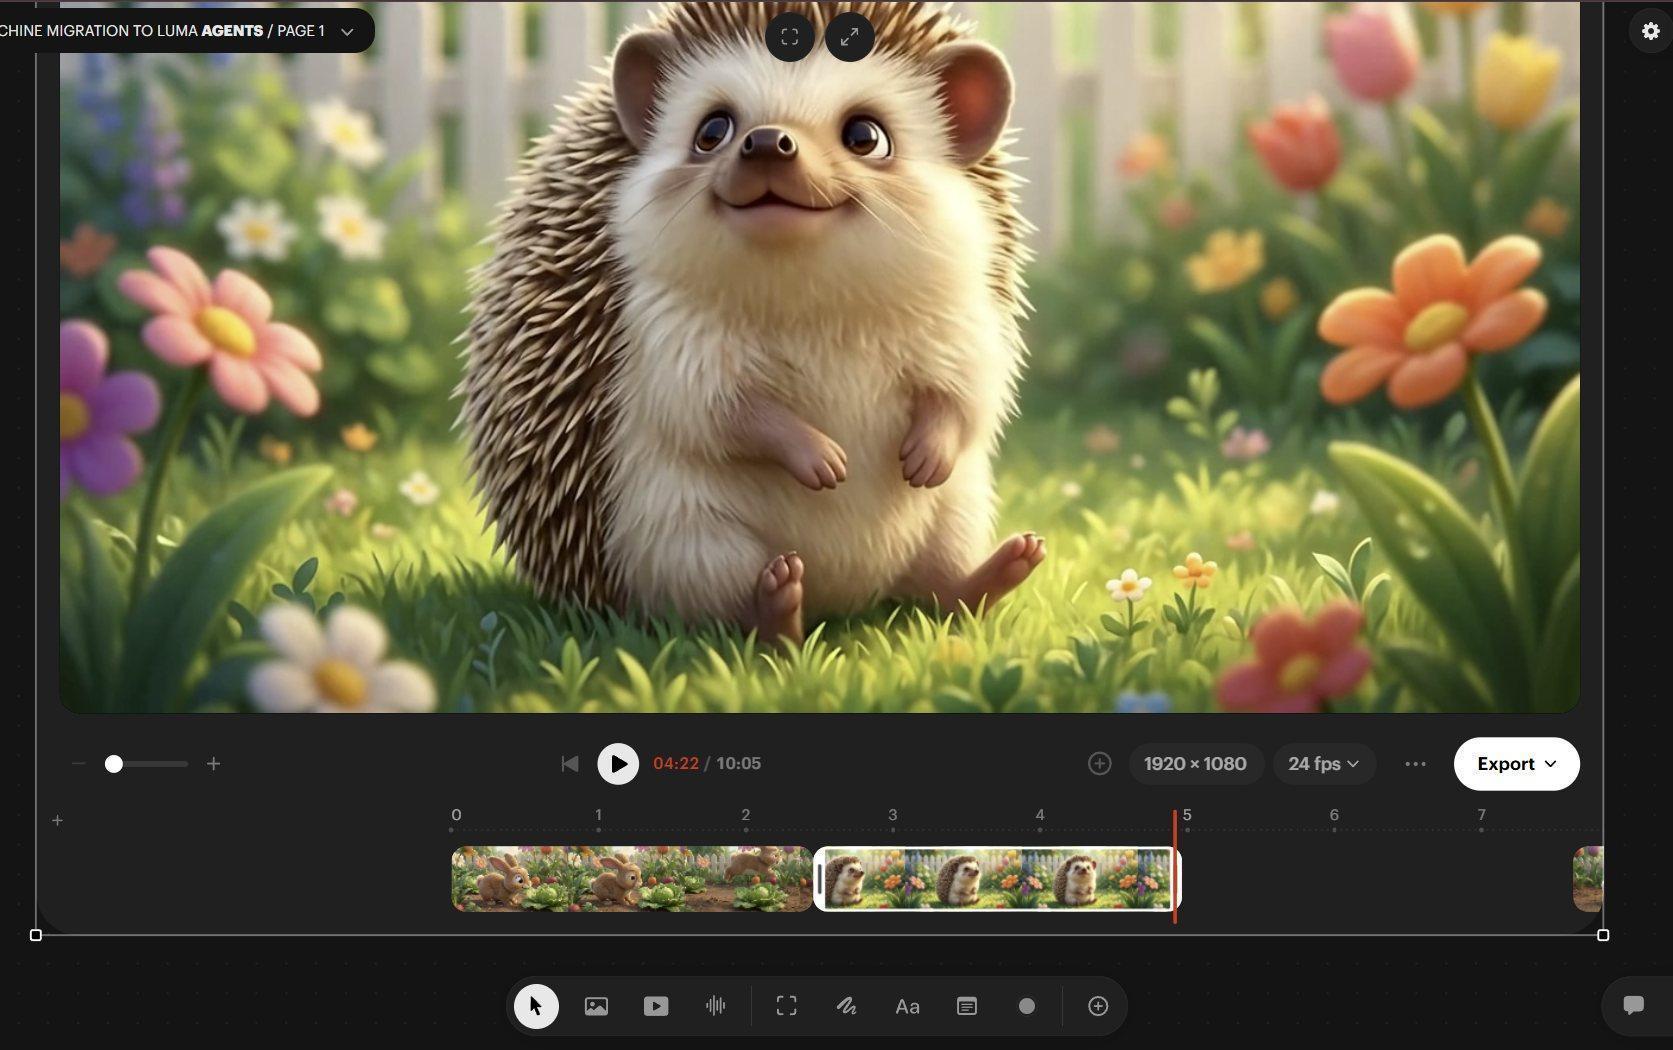The width and height of the screenshot is (1673, 1050).
Task: Click the red playhead marker
Action: (x=1175, y=867)
